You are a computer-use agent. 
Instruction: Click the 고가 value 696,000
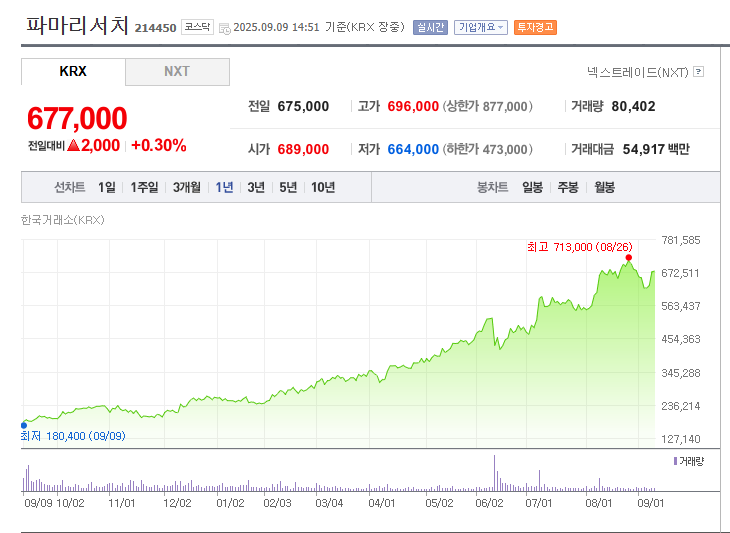coord(413,106)
